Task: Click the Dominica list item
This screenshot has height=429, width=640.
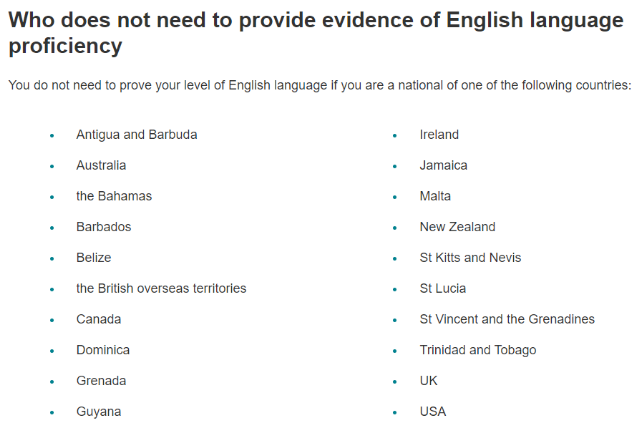Action: click(x=103, y=350)
